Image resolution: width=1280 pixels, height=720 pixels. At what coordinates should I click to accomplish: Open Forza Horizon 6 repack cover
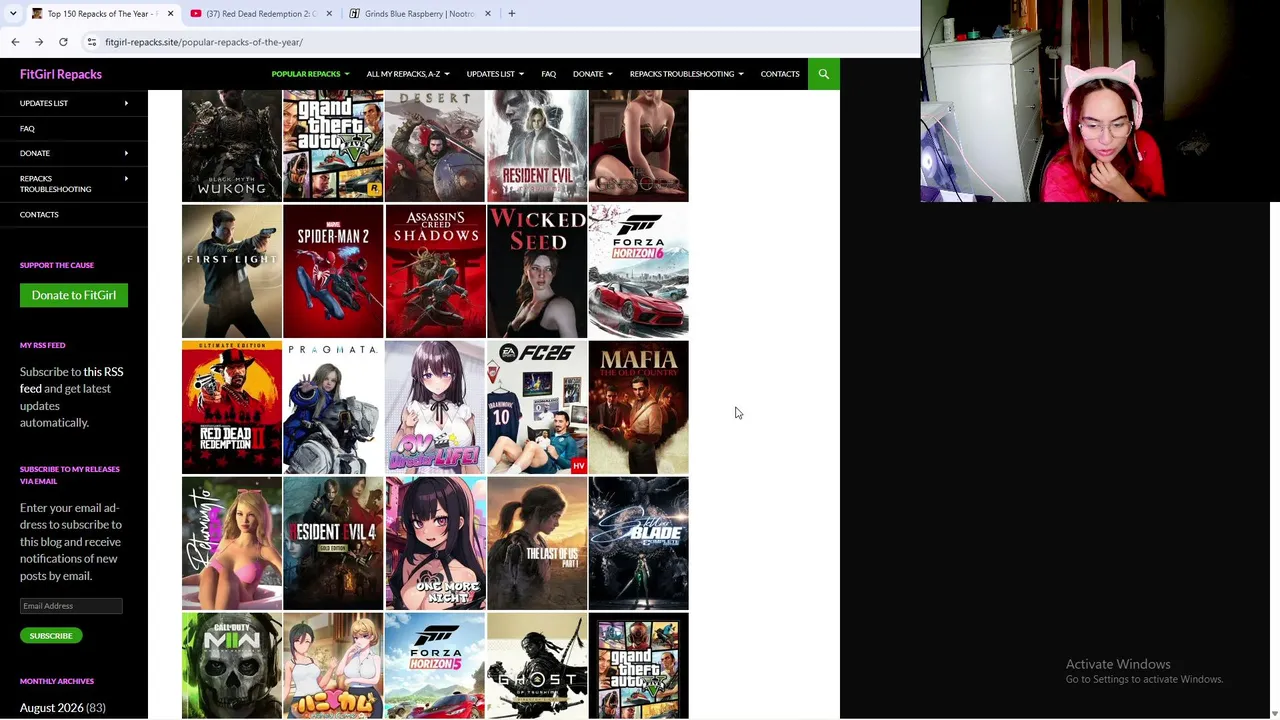[x=639, y=272]
